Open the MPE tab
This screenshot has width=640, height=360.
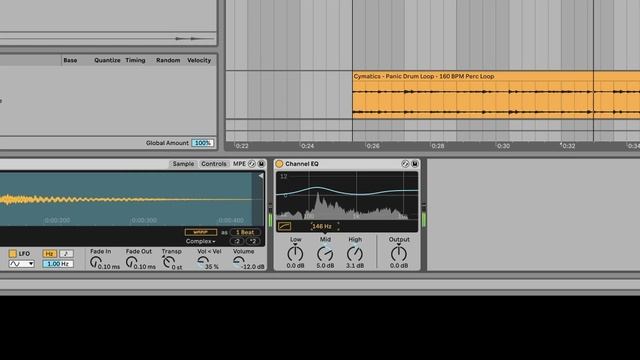239,164
